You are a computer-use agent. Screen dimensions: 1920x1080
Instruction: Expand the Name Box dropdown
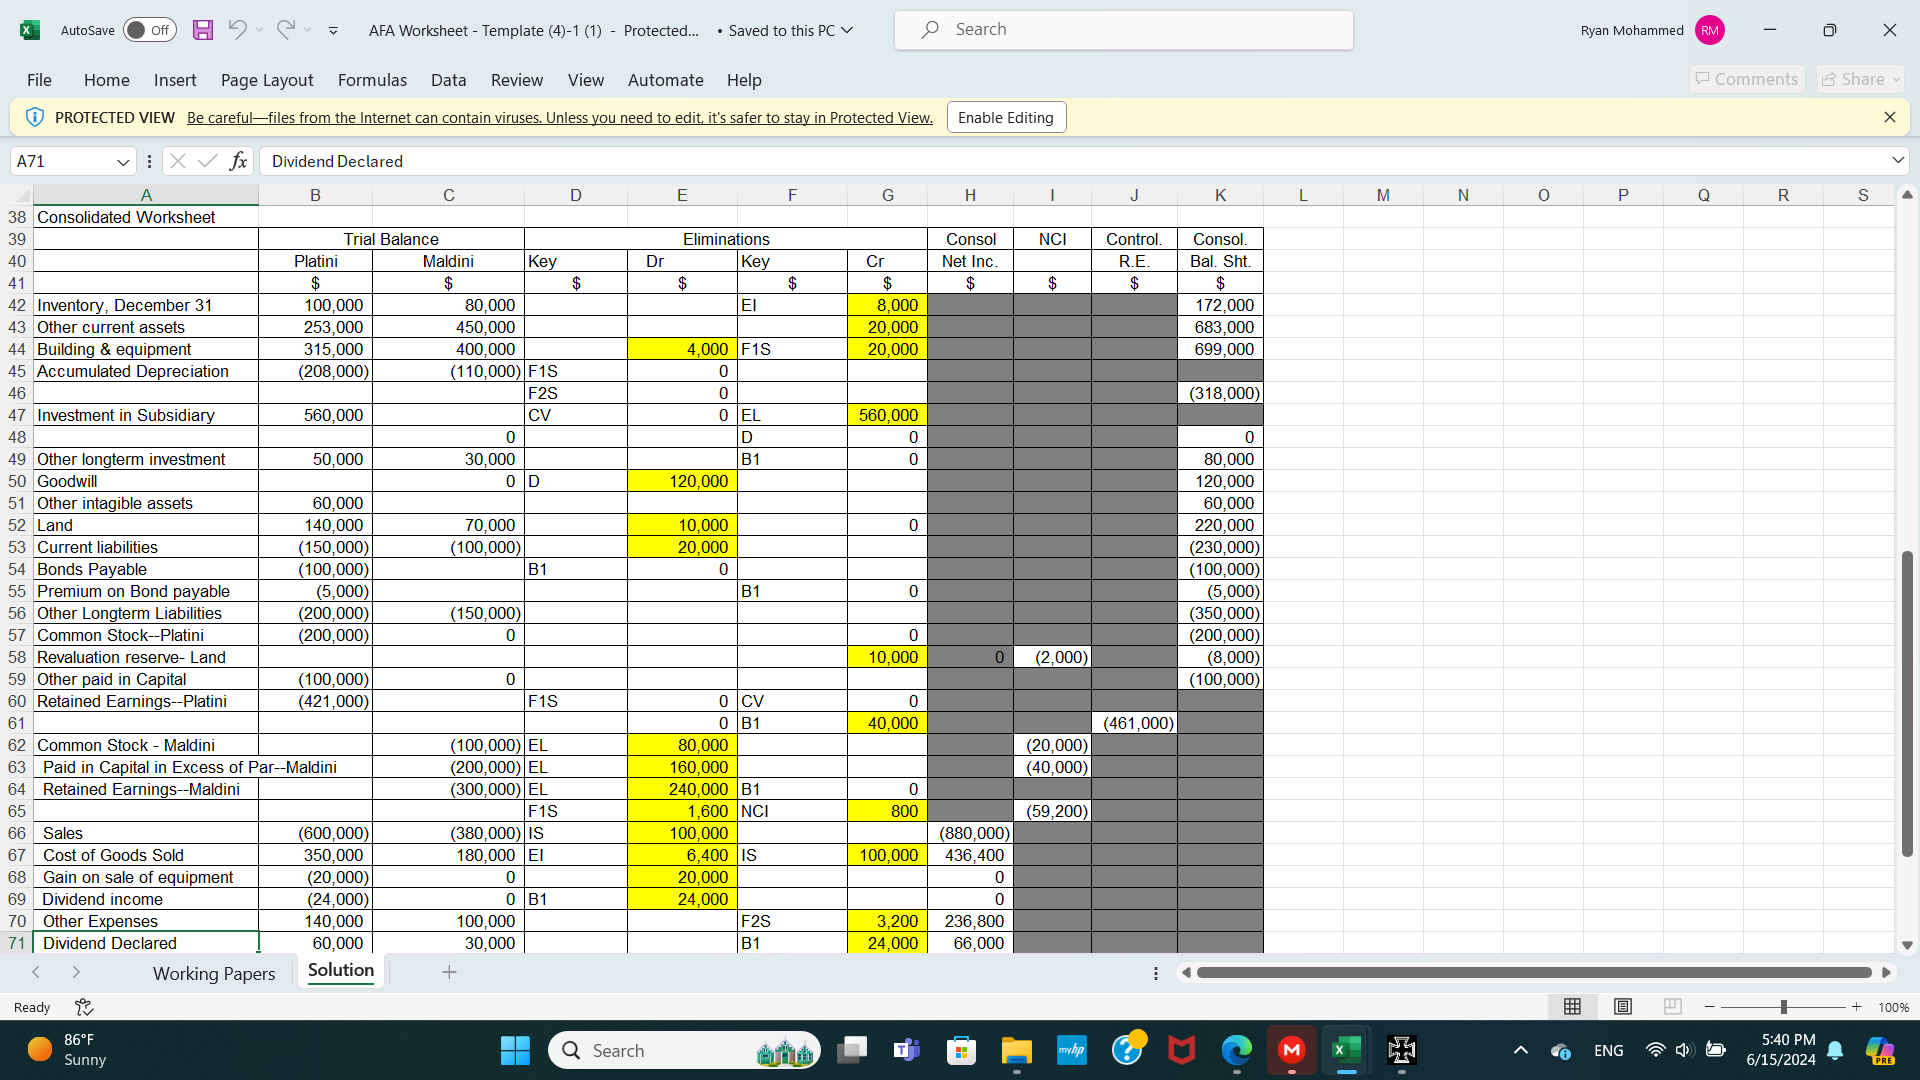pyautogui.click(x=123, y=162)
